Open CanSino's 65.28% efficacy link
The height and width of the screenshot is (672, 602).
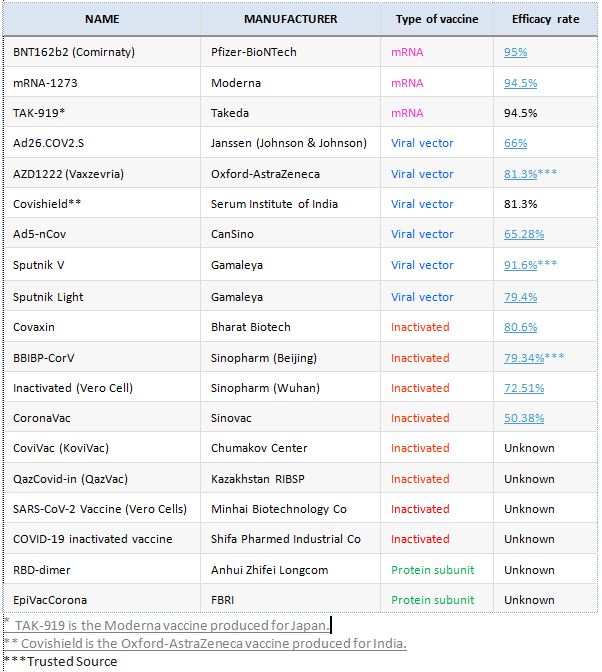coord(524,234)
